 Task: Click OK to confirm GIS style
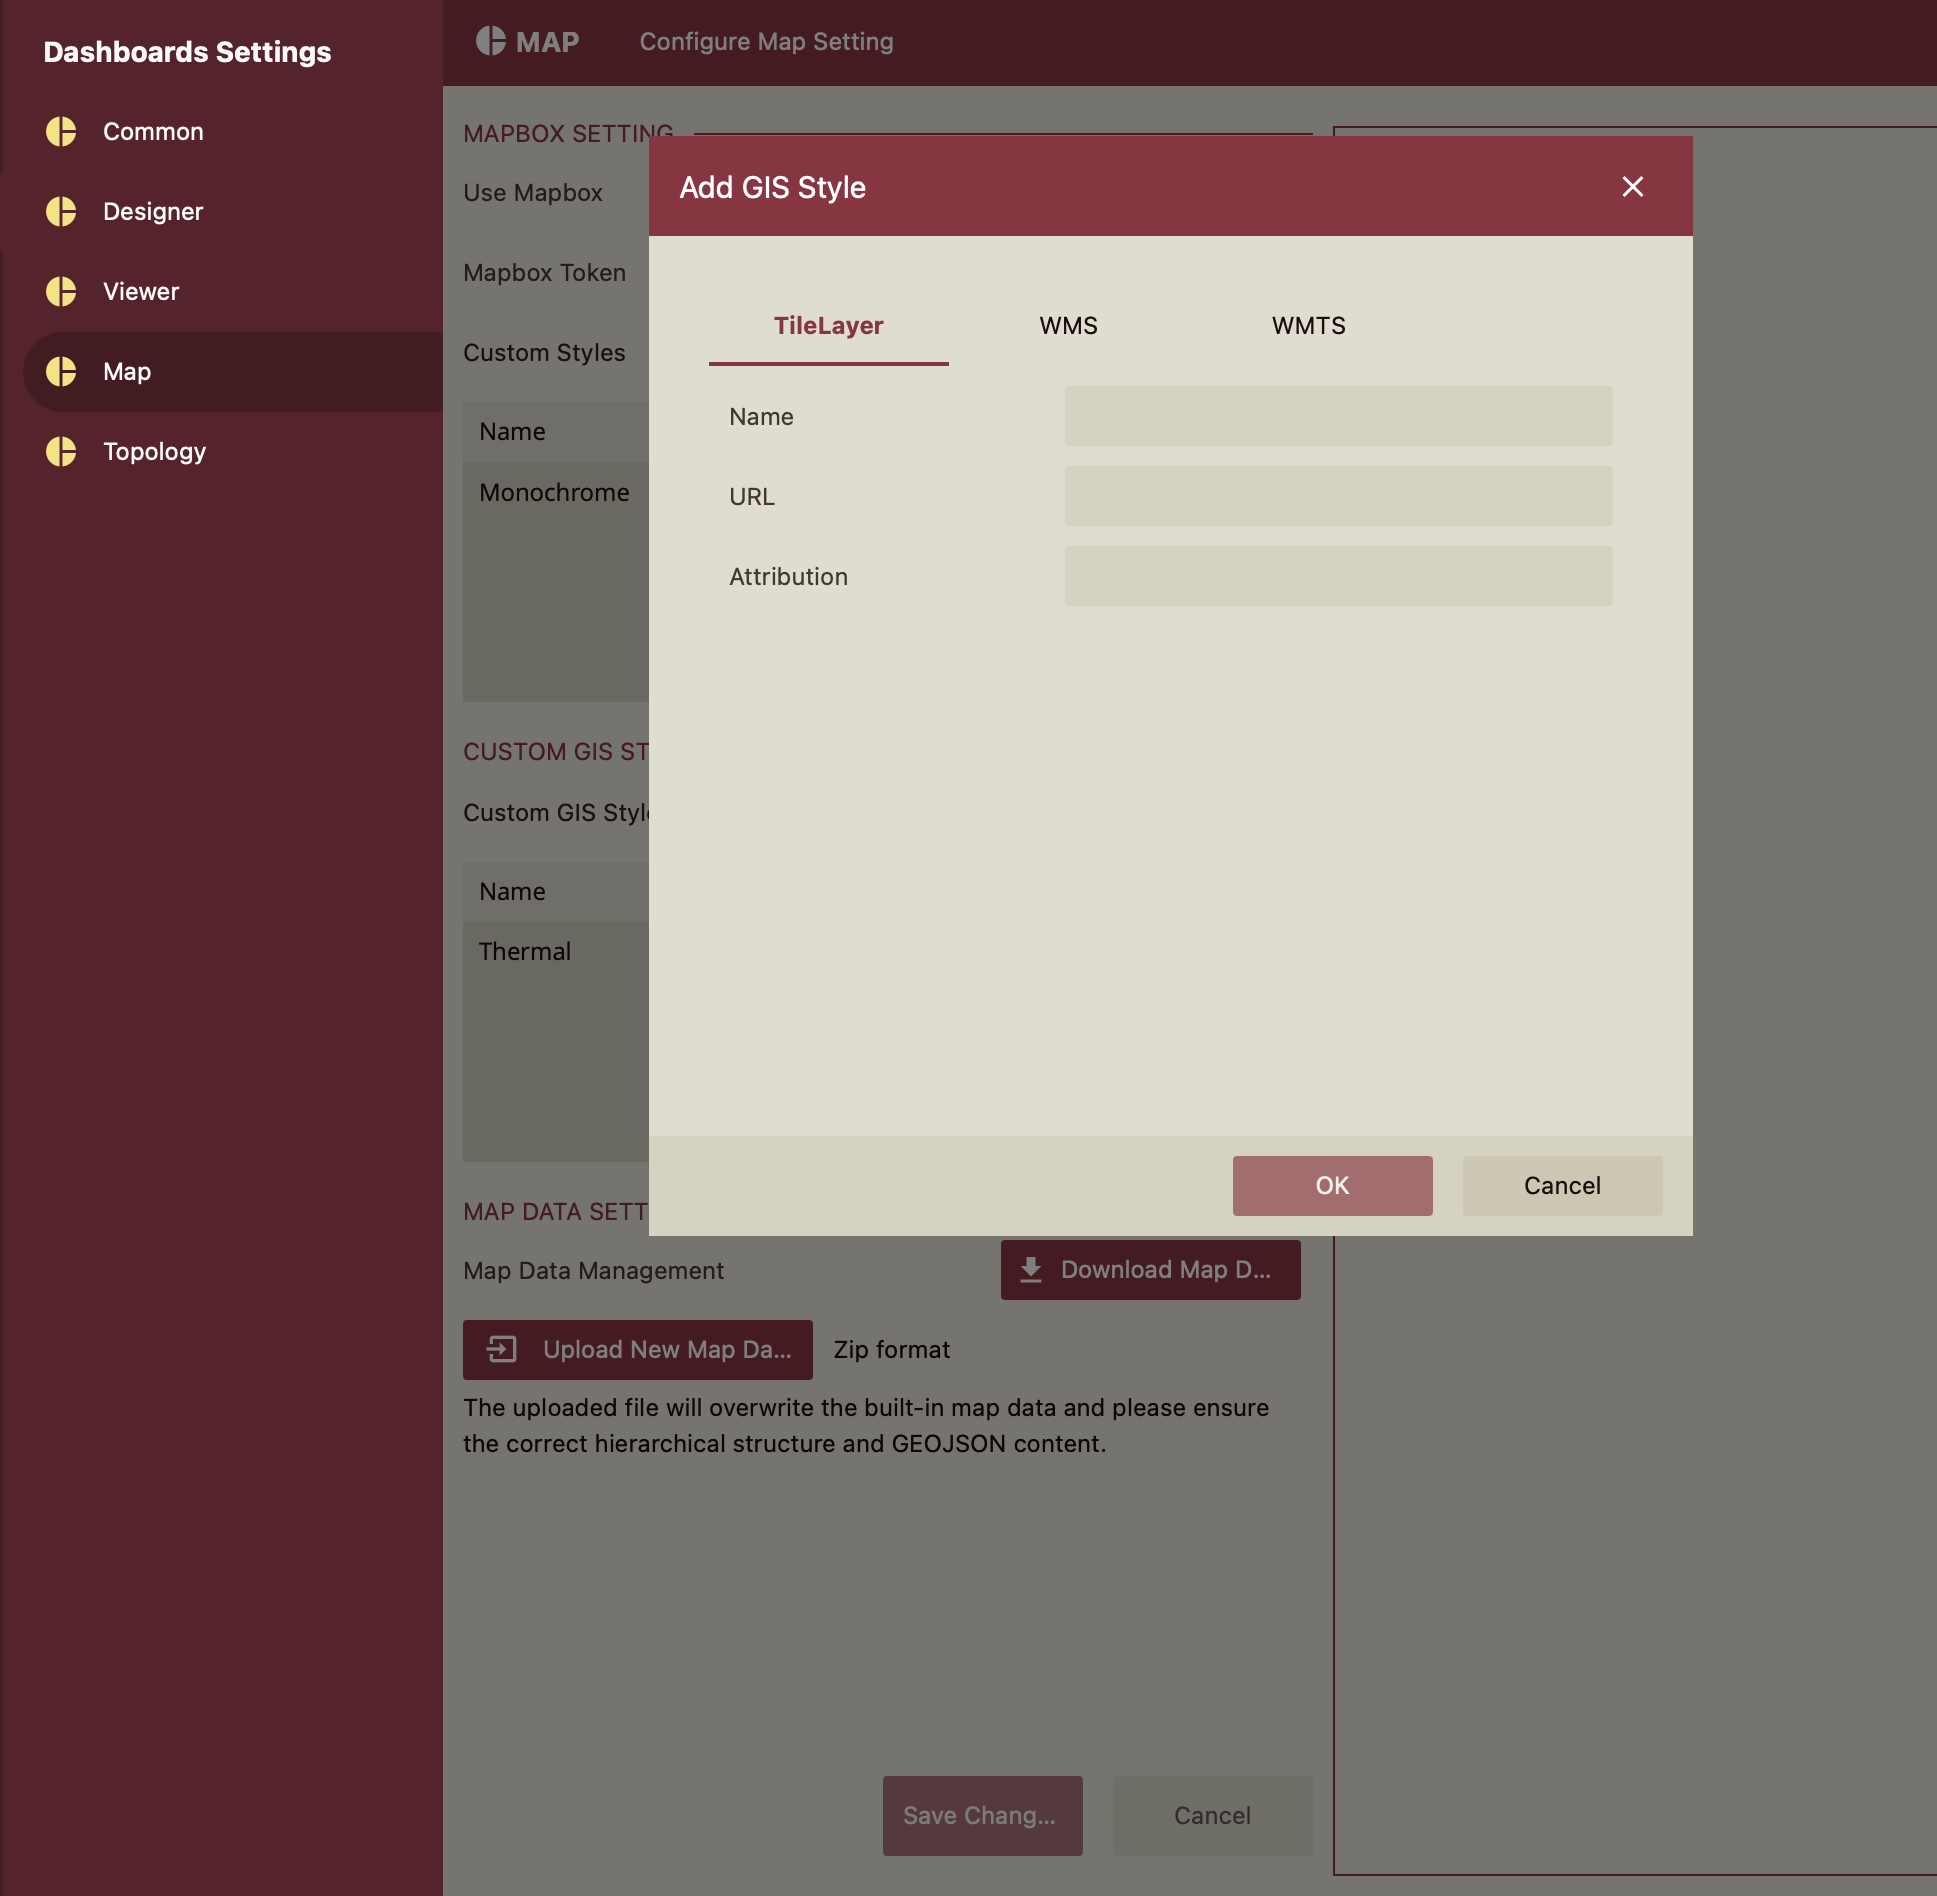[x=1333, y=1184]
